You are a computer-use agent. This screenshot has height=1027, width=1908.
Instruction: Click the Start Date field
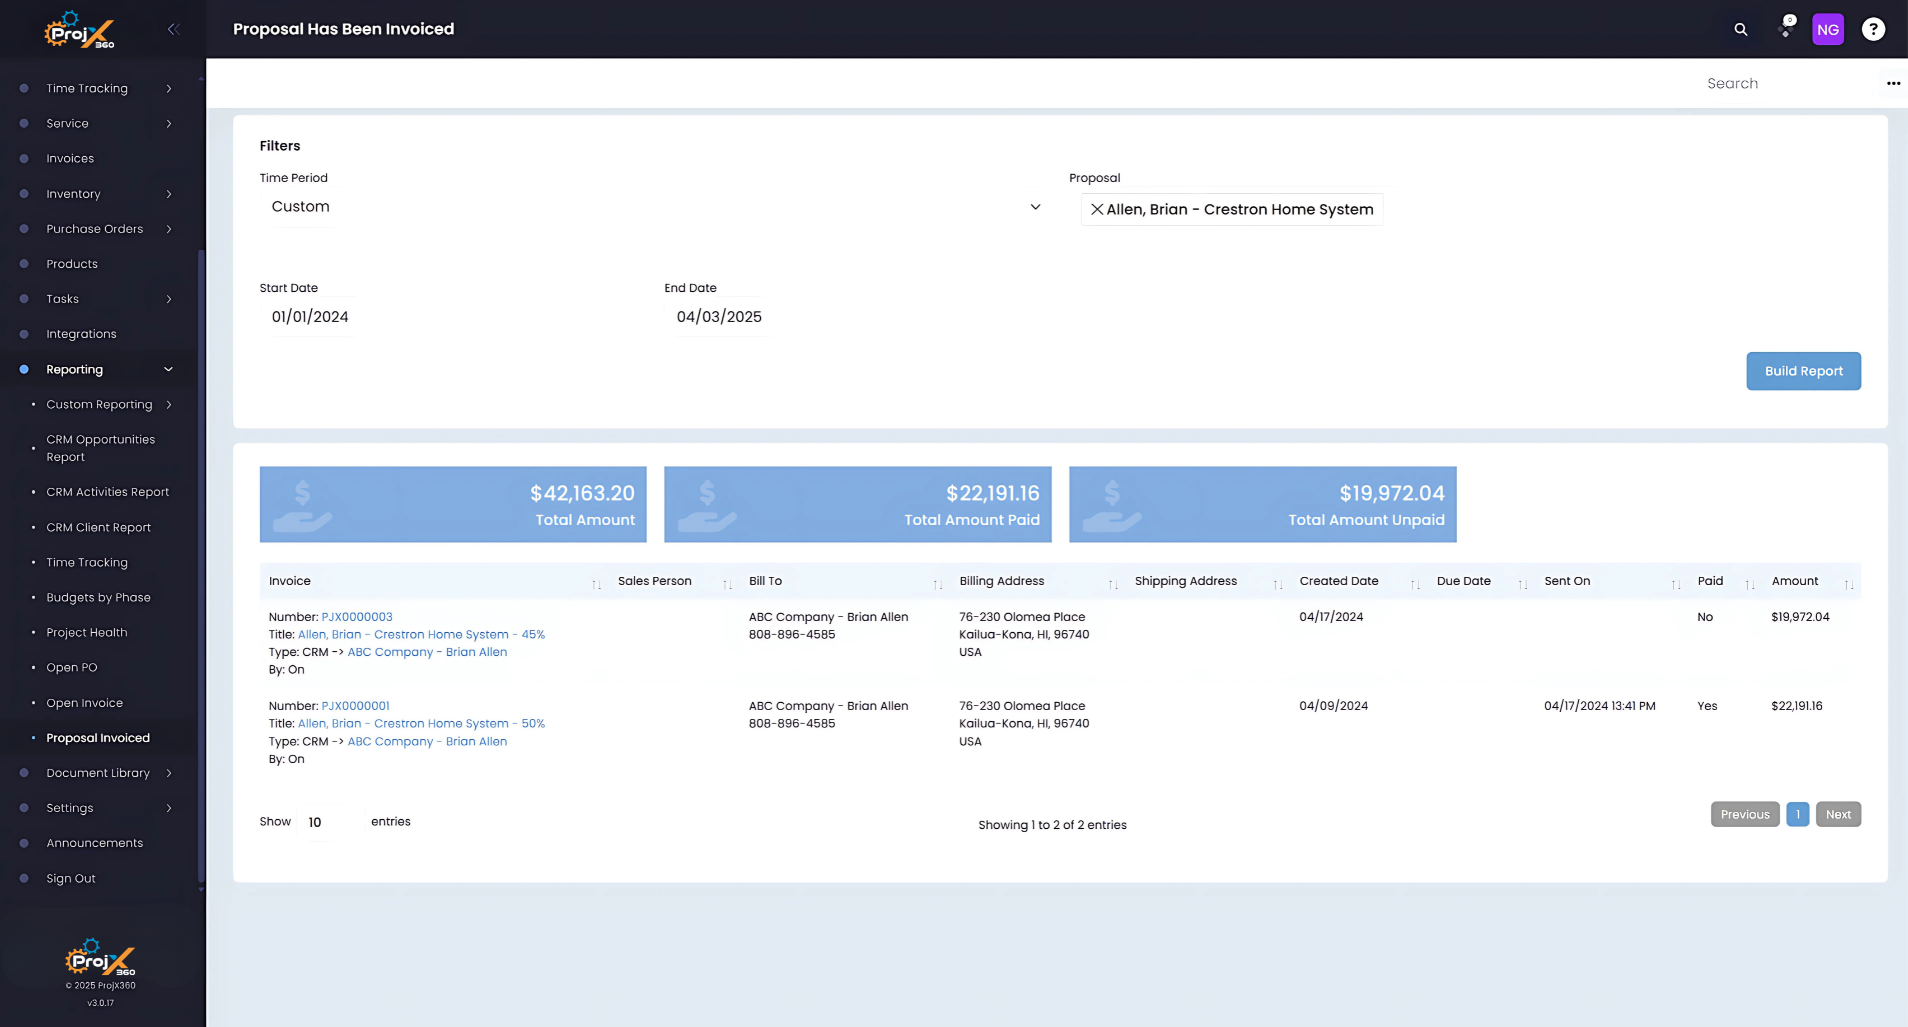(x=310, y=316)
